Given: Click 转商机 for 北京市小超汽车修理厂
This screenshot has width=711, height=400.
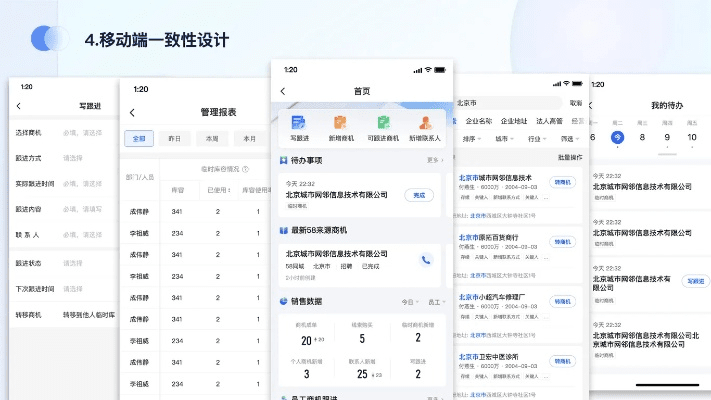Looking at the screenshot, I should [562, 302].
